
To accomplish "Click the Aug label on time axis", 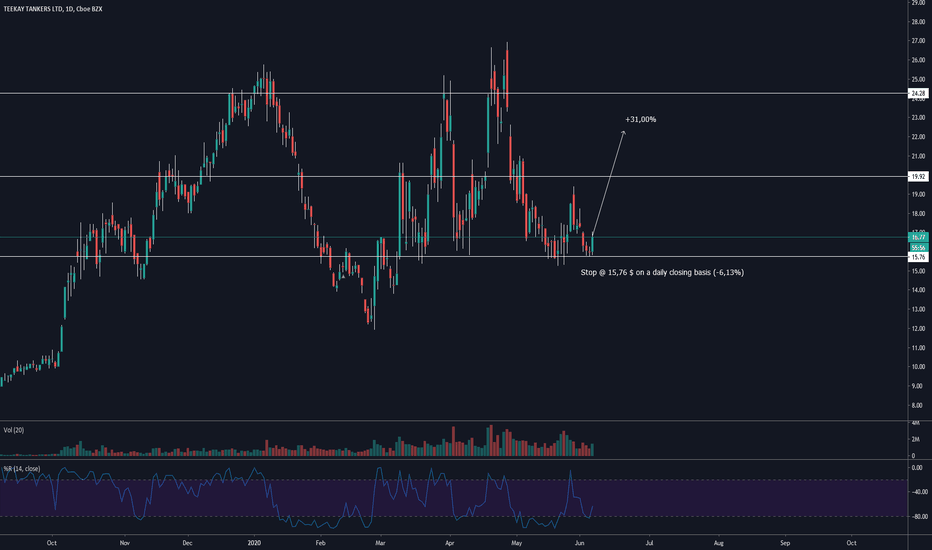I will coord(719,543).
